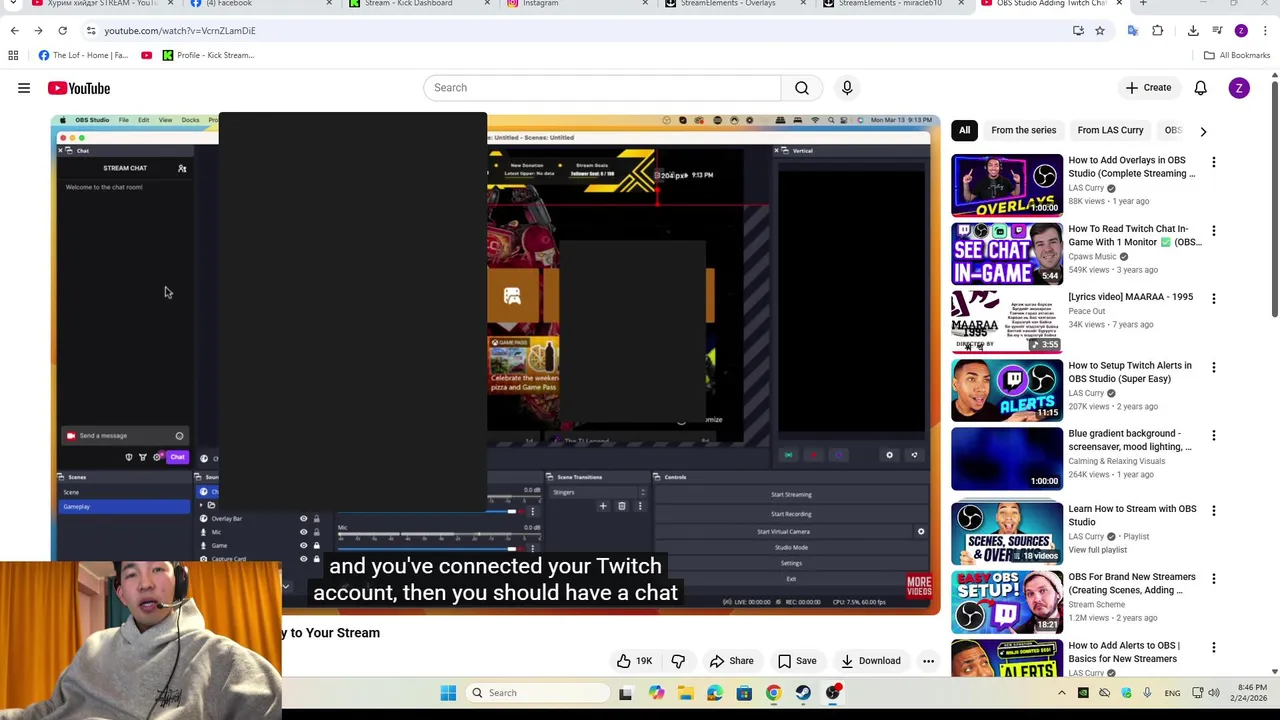Click Start Recording in OBS Controls
Viewport: 1280px width, 720px height.
791,514
